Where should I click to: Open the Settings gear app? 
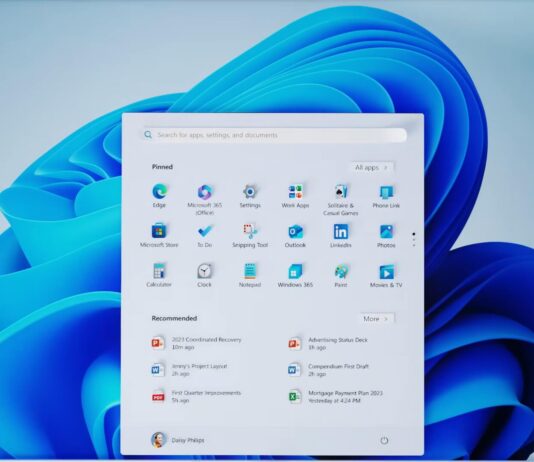[250, 196]
